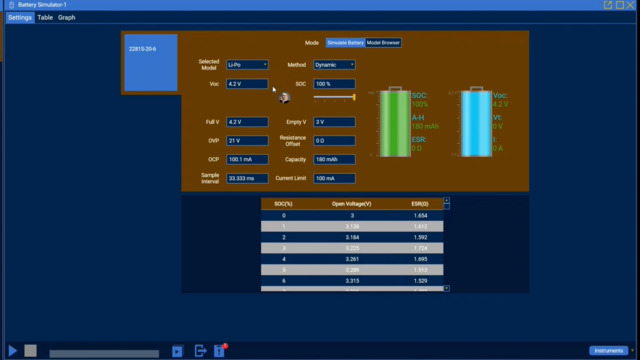Select the ESR cell 1.724
640x360 pixels.
click(x=420, y=248)
